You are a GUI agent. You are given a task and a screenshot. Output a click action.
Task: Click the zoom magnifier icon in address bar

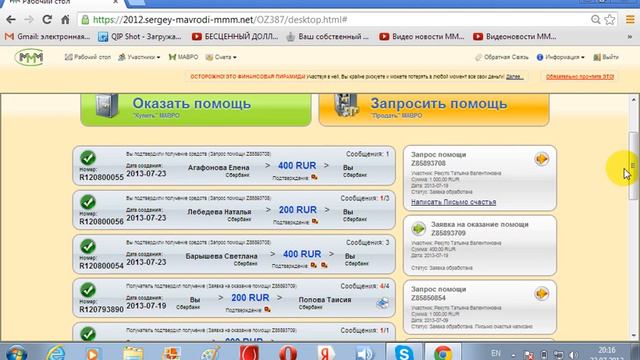click(x=596, y=20)
